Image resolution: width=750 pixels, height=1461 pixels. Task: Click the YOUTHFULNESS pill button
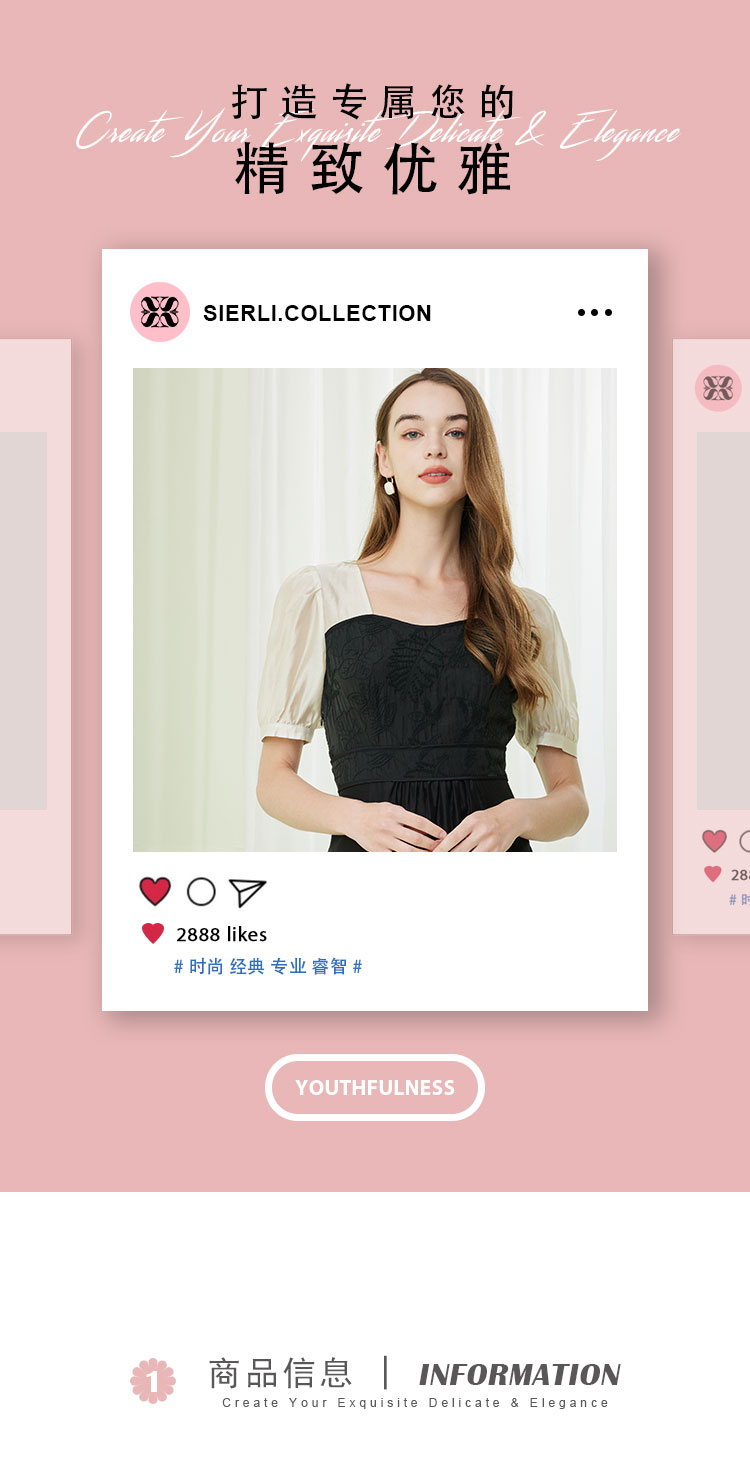click(375, 1087)
